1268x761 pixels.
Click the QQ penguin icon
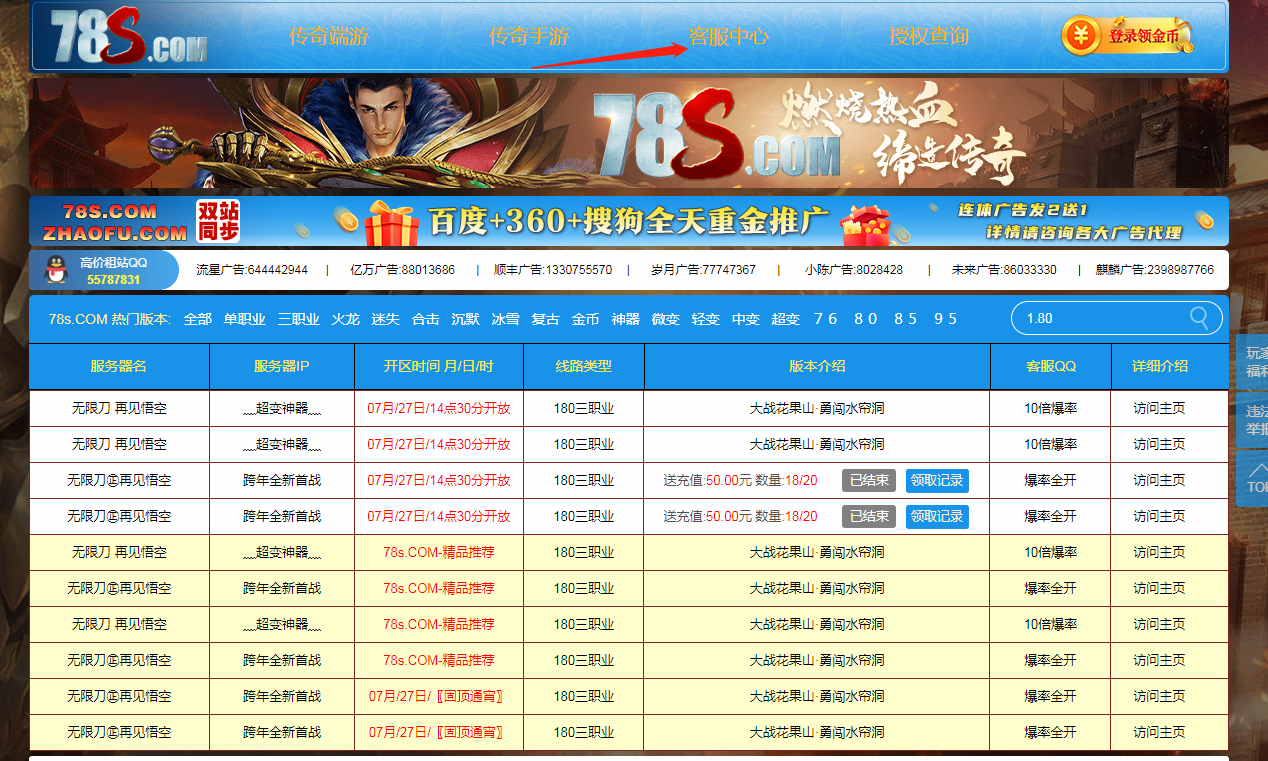point(57,270)
